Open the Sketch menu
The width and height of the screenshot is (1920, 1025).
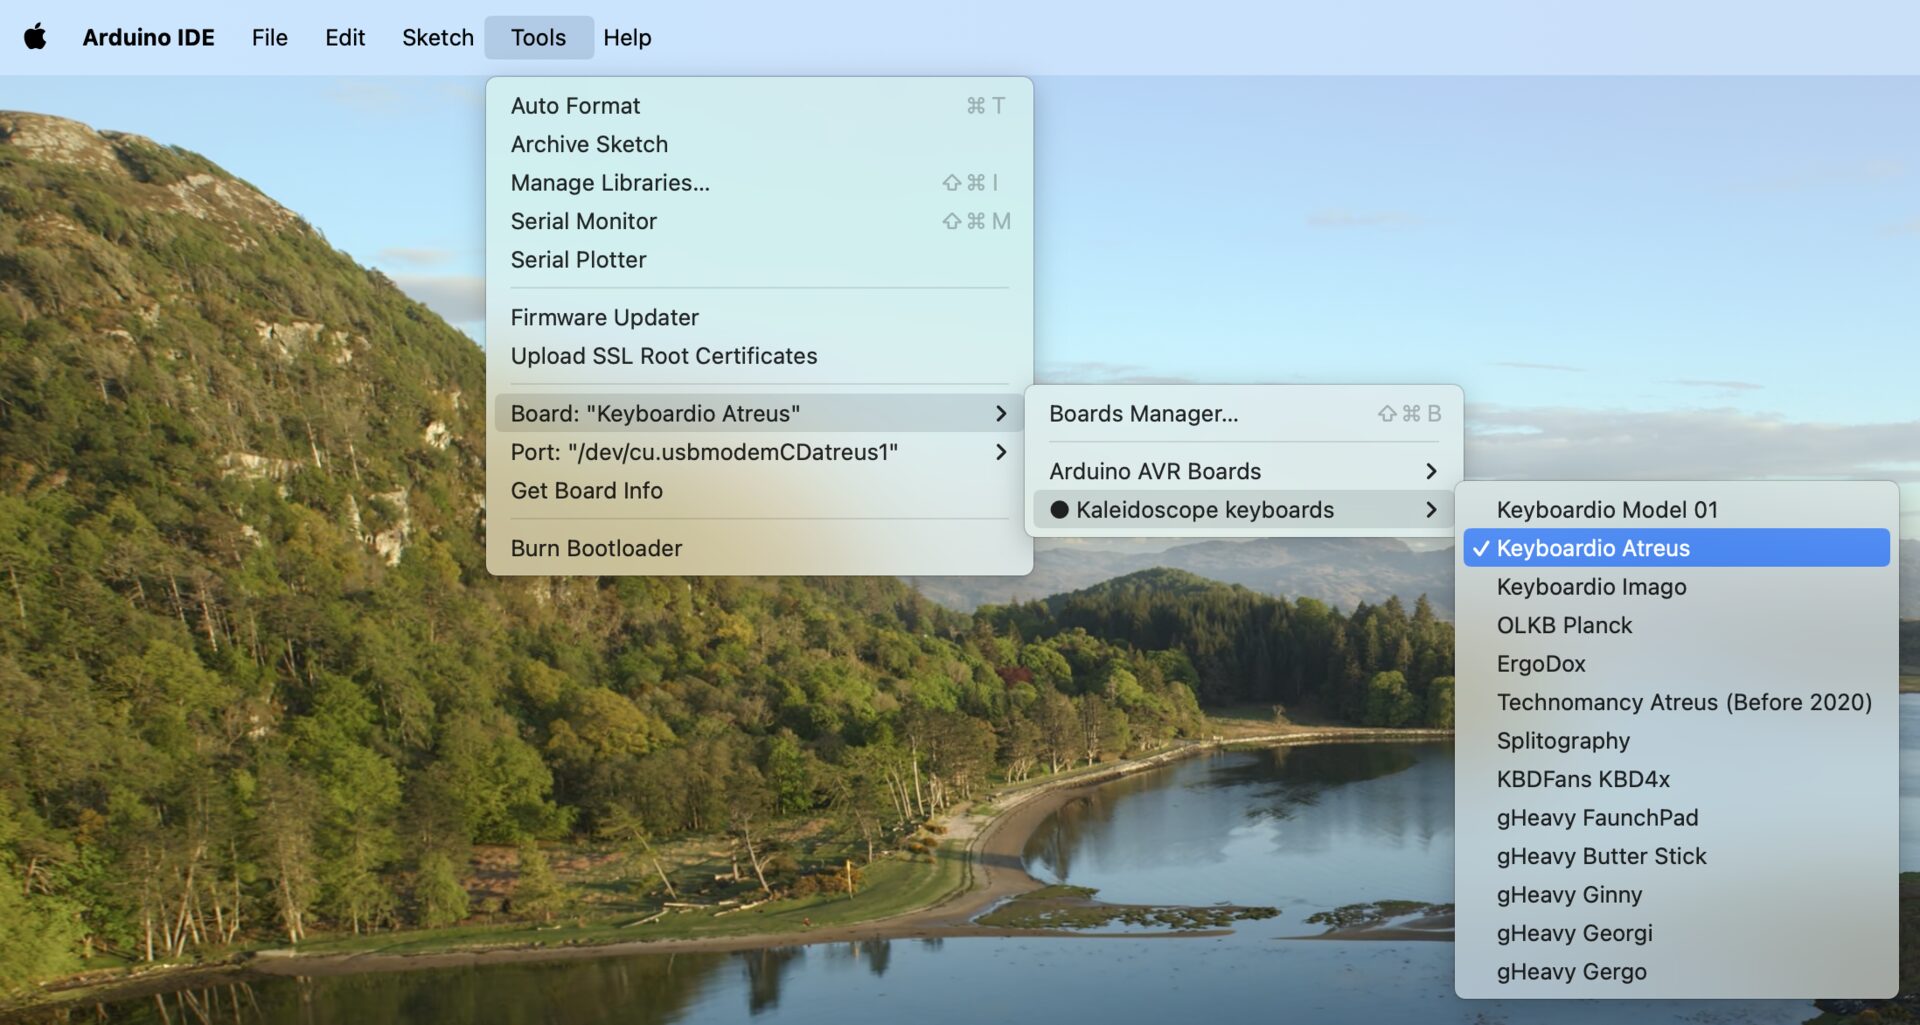point(438,37)
